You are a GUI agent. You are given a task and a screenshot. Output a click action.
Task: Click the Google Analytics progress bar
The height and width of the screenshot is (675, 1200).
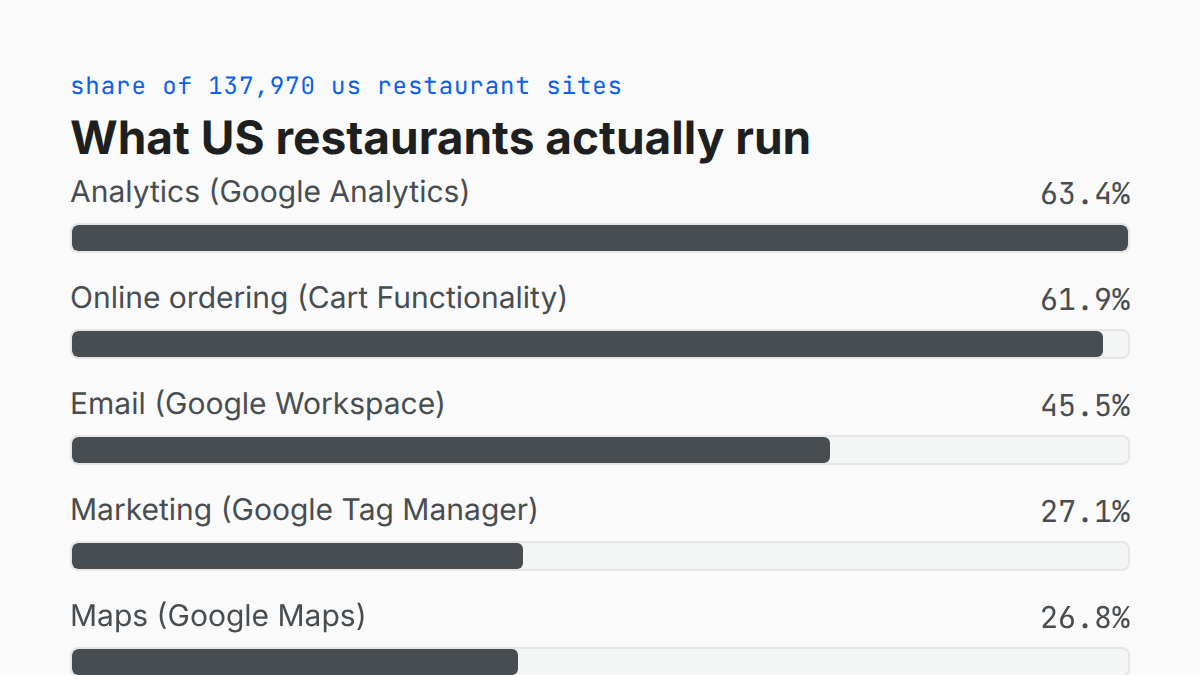click(x=600, y=238)
